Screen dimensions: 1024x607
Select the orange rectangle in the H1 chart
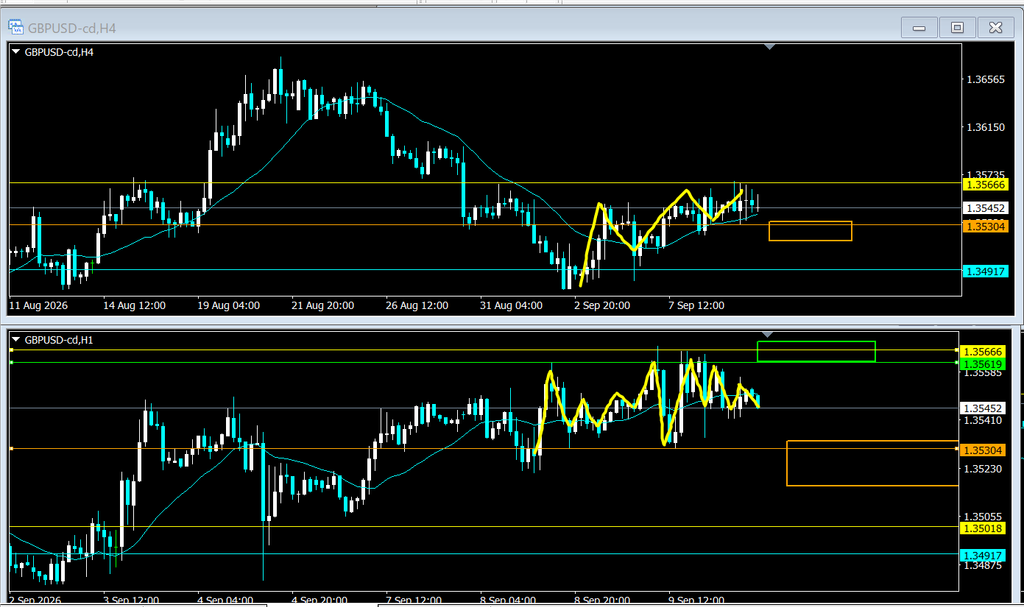(872, 463)
